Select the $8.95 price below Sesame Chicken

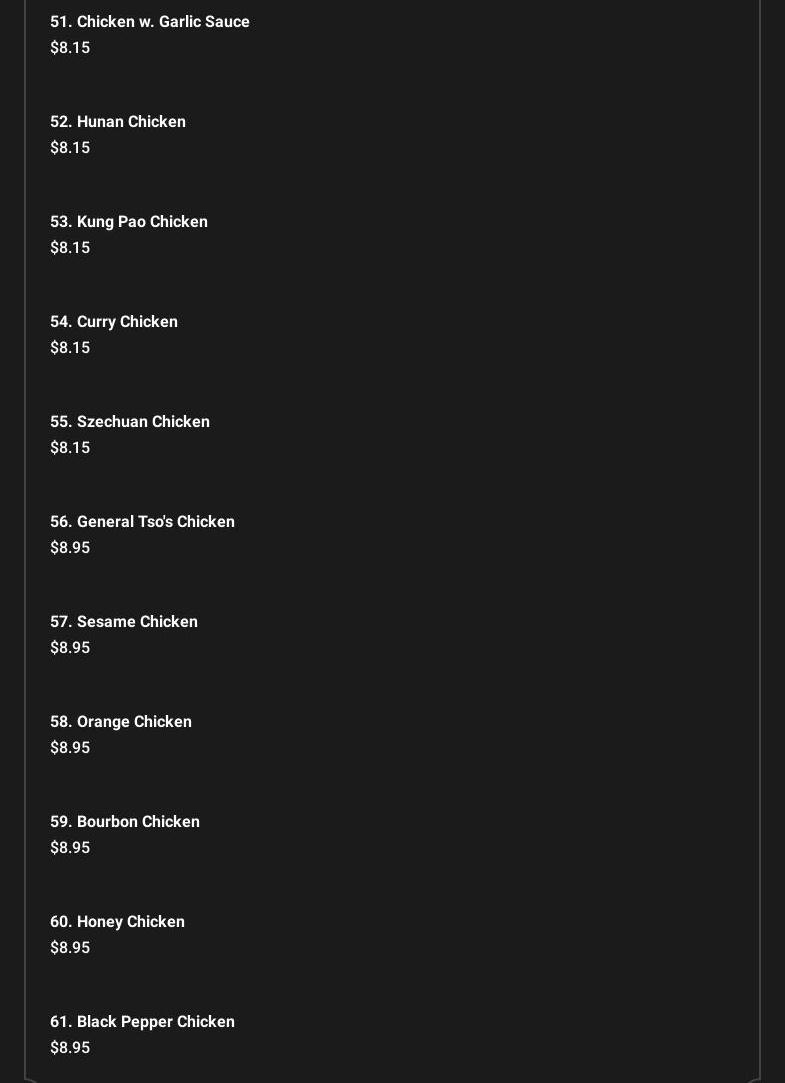pyautogui.click(x=70, y=648)
